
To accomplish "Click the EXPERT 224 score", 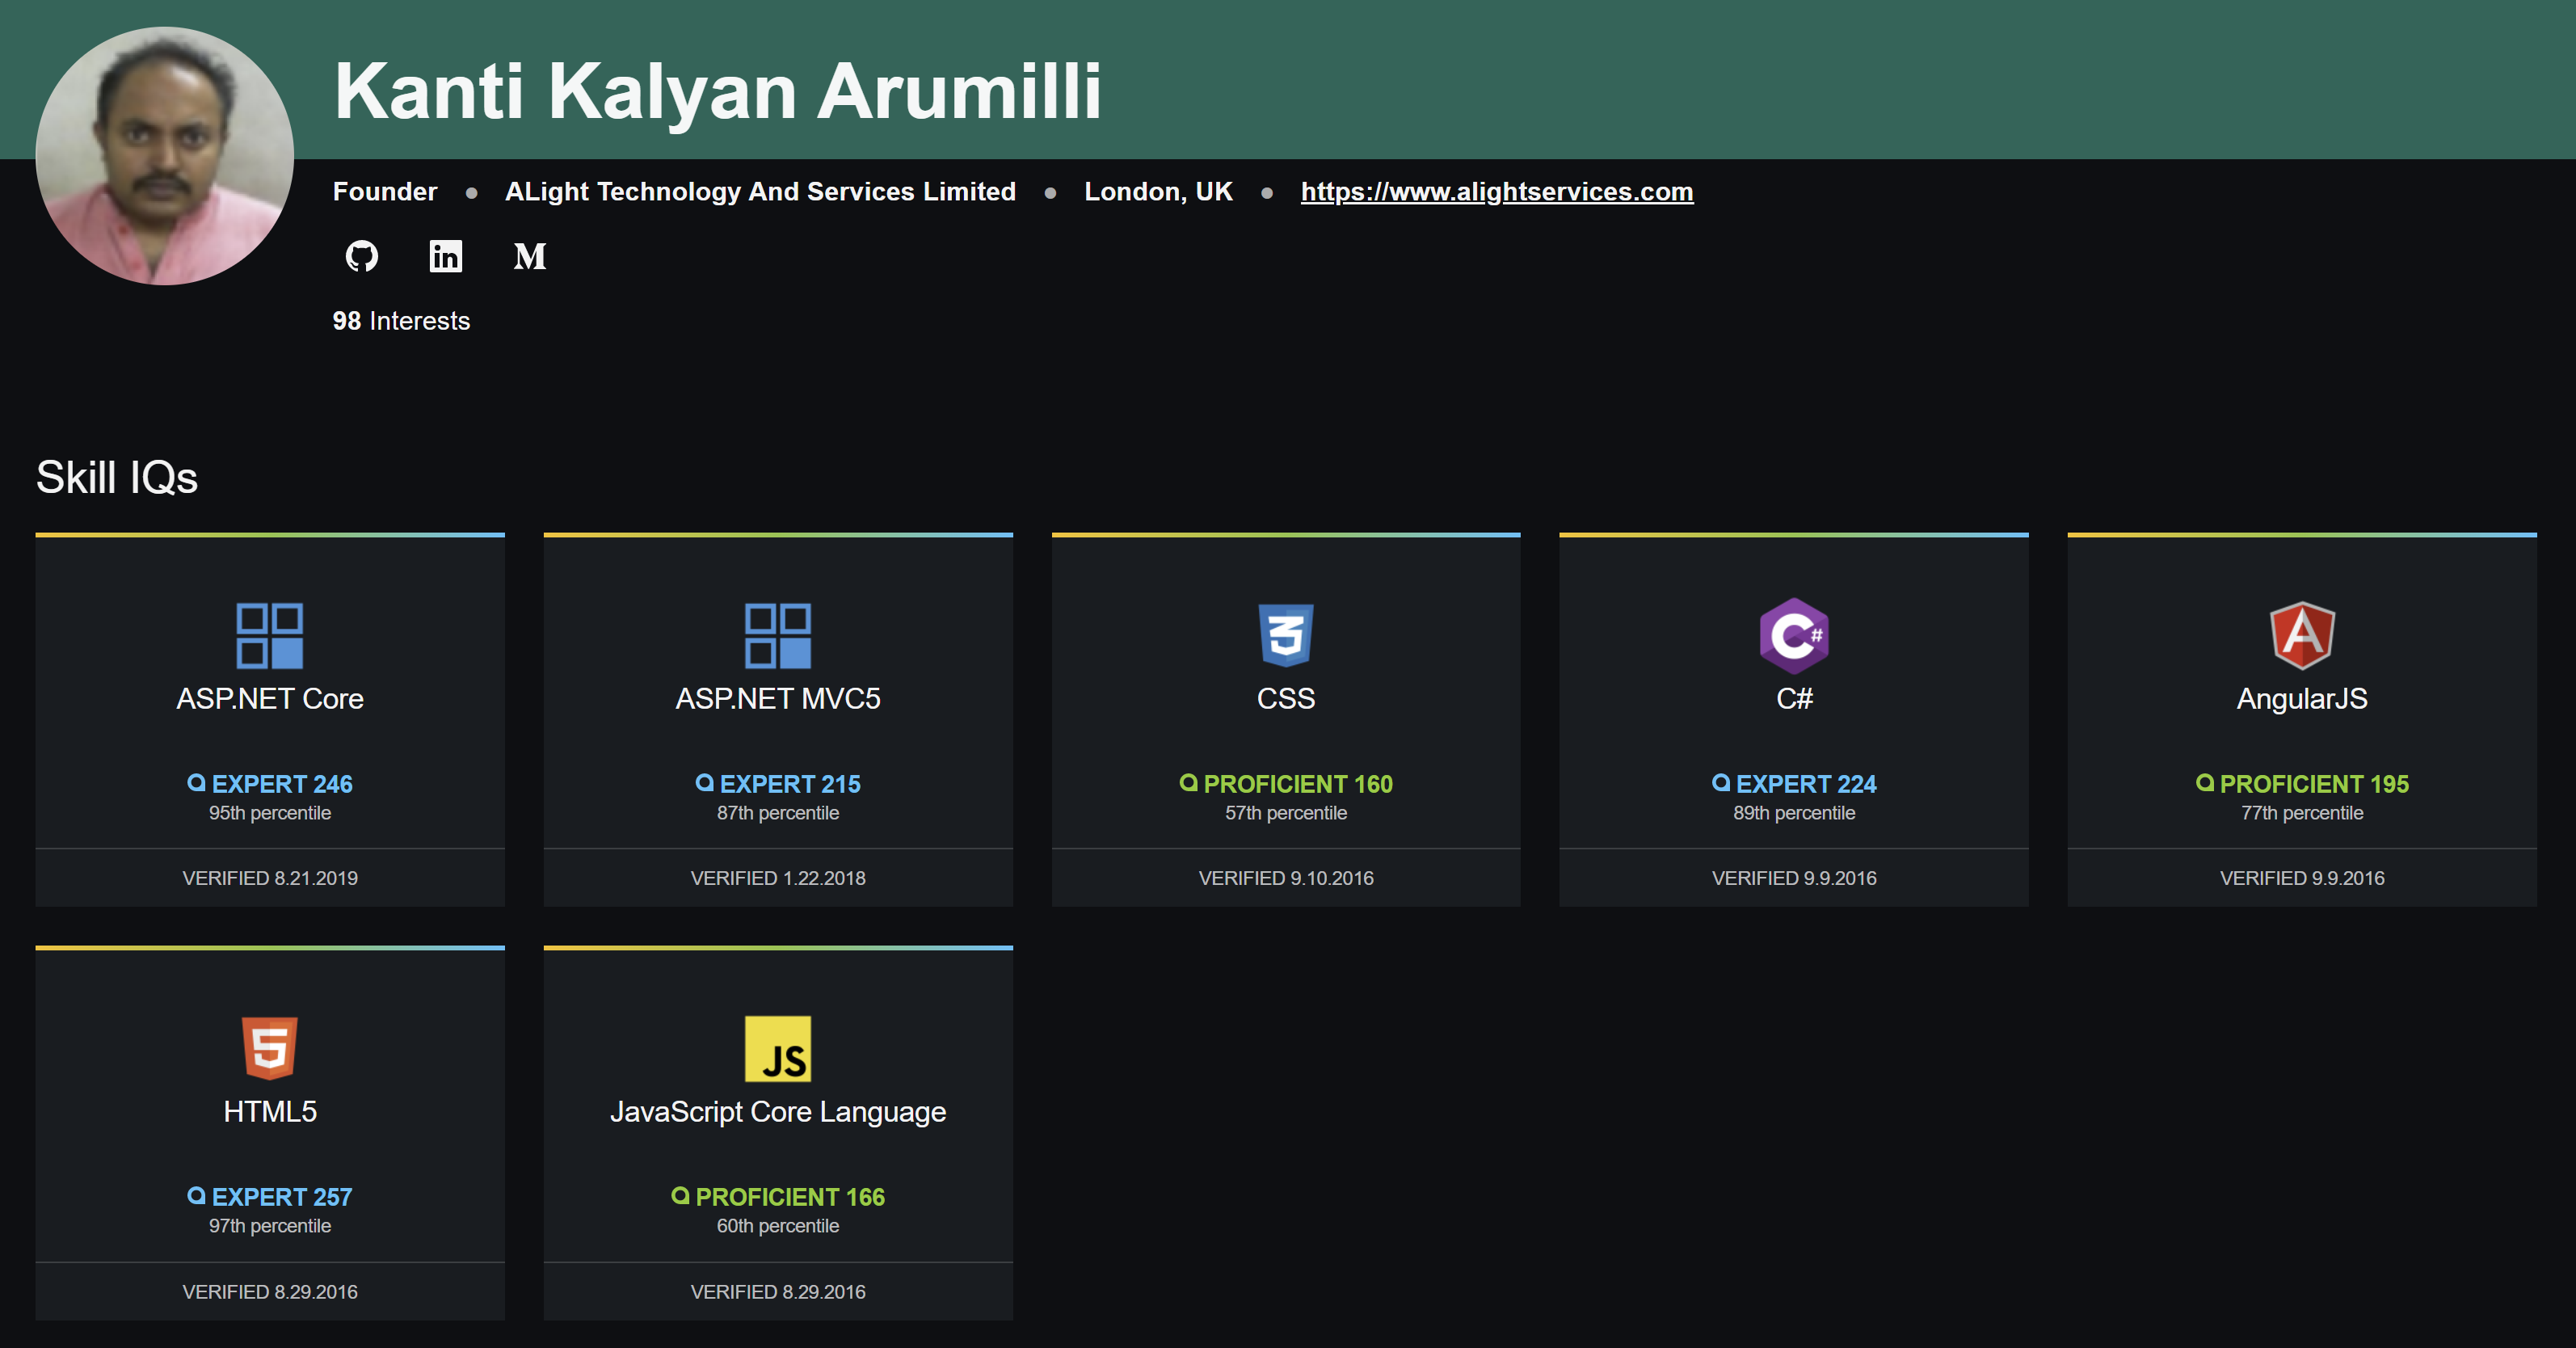I will [1806, 784].
